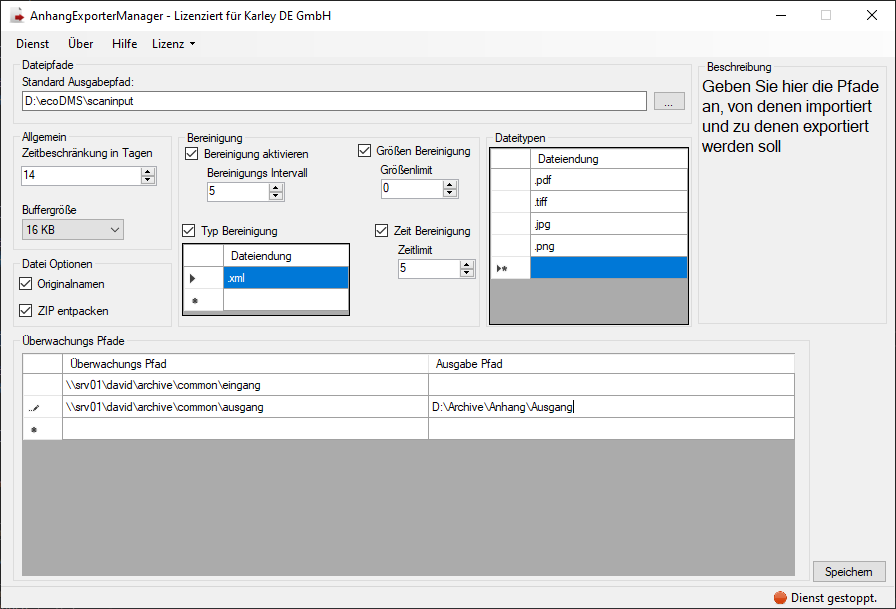Decrease Zeitlimit value with down arrow
This screenshot has height=609, width=896.
coord(466,273)
